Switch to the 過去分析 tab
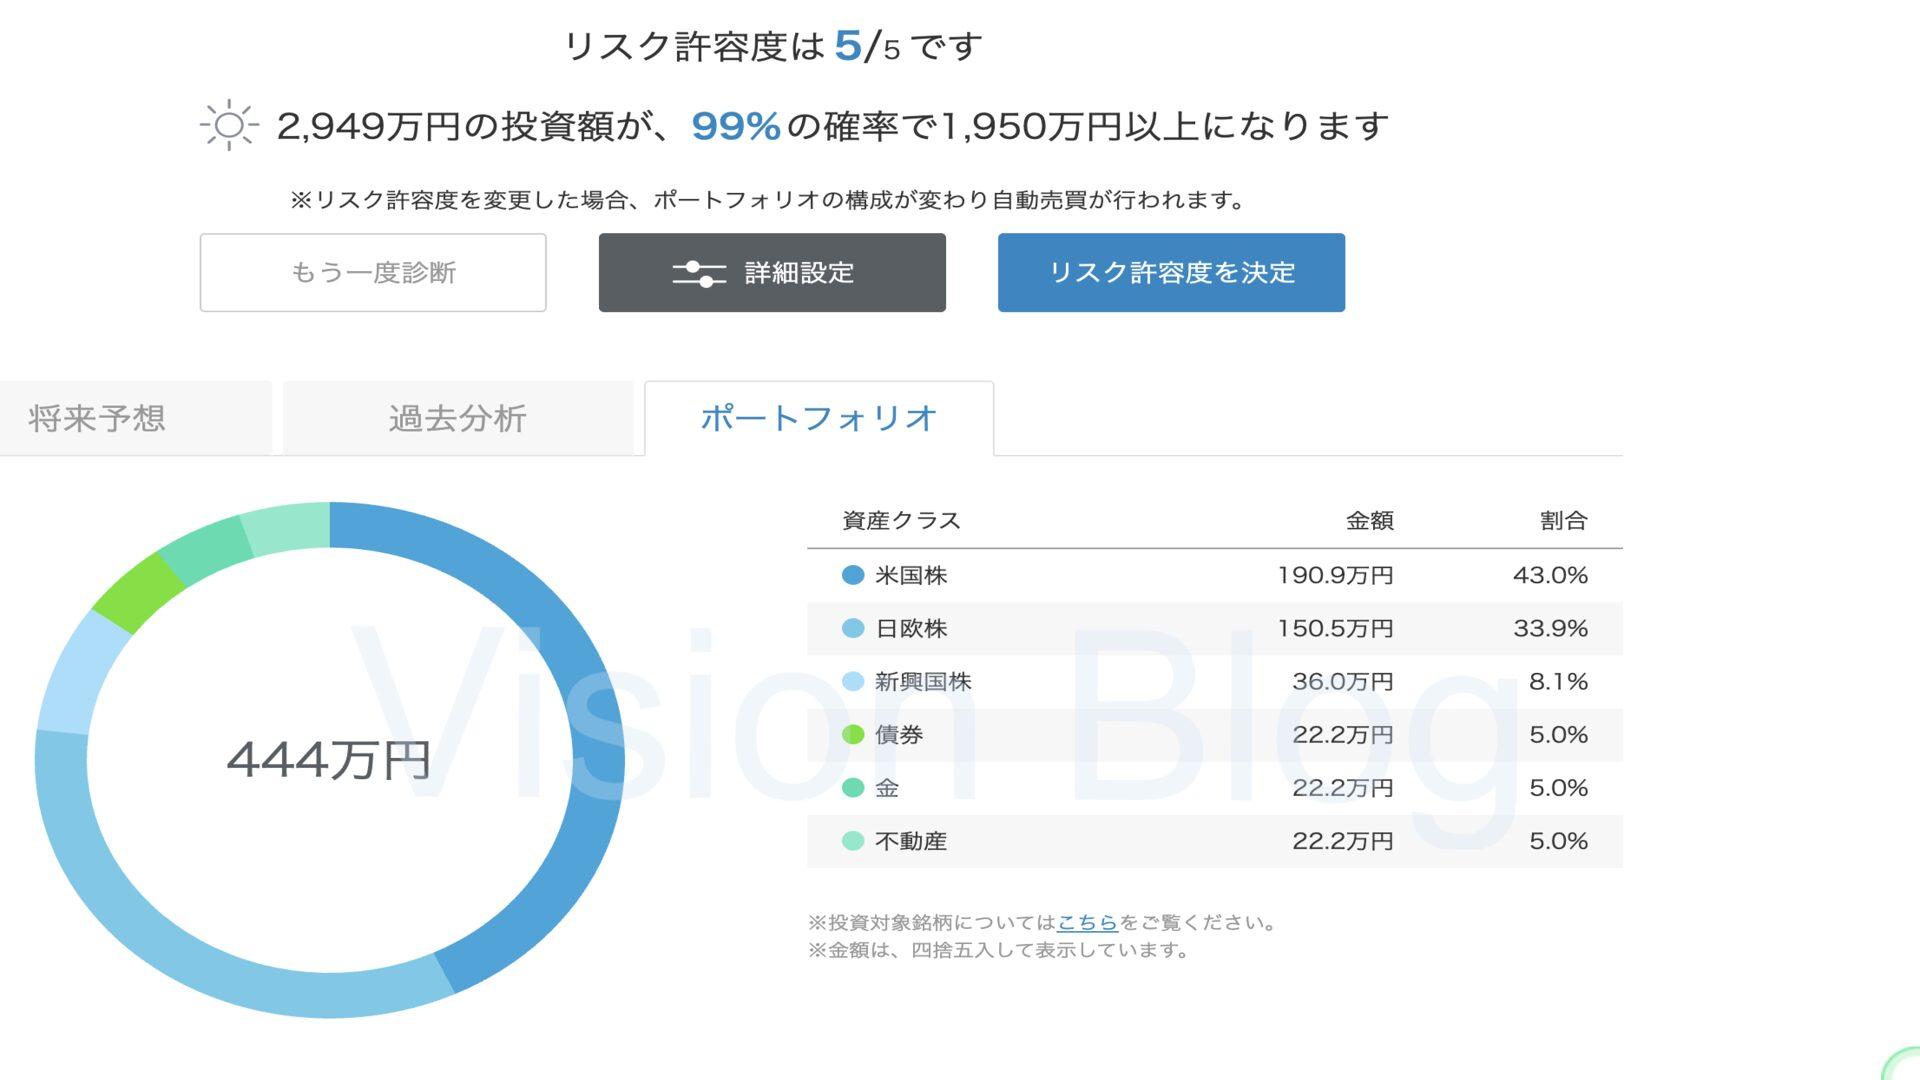The image size is (1920, 1080). pos(458,418)
